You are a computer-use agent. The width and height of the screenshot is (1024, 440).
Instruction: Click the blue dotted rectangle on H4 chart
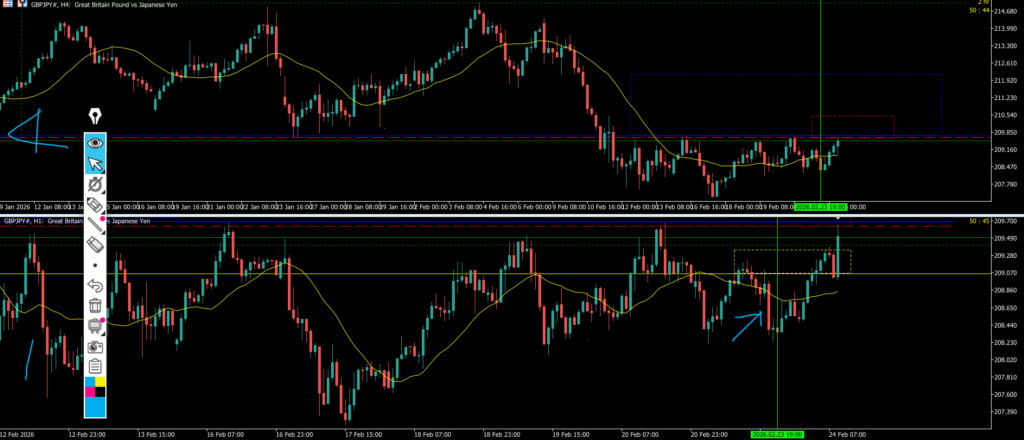pos(785,75)
